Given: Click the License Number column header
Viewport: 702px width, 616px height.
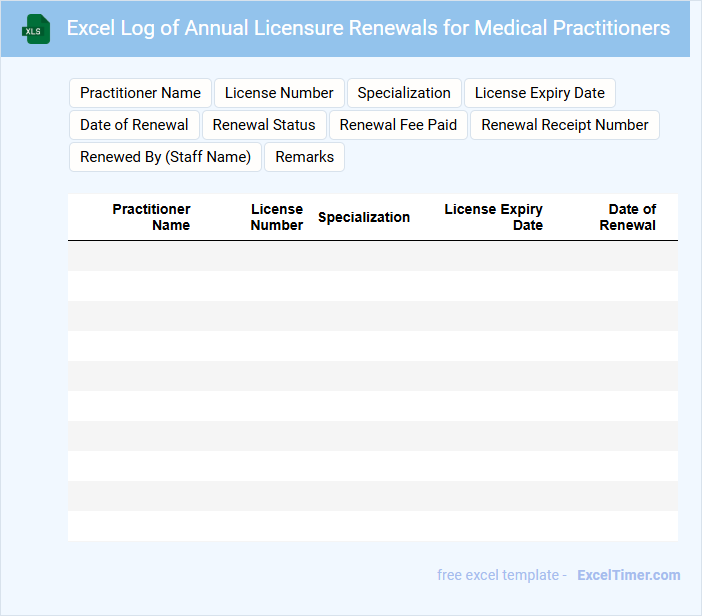Looking at the screenshot, I should coord(277,217).
